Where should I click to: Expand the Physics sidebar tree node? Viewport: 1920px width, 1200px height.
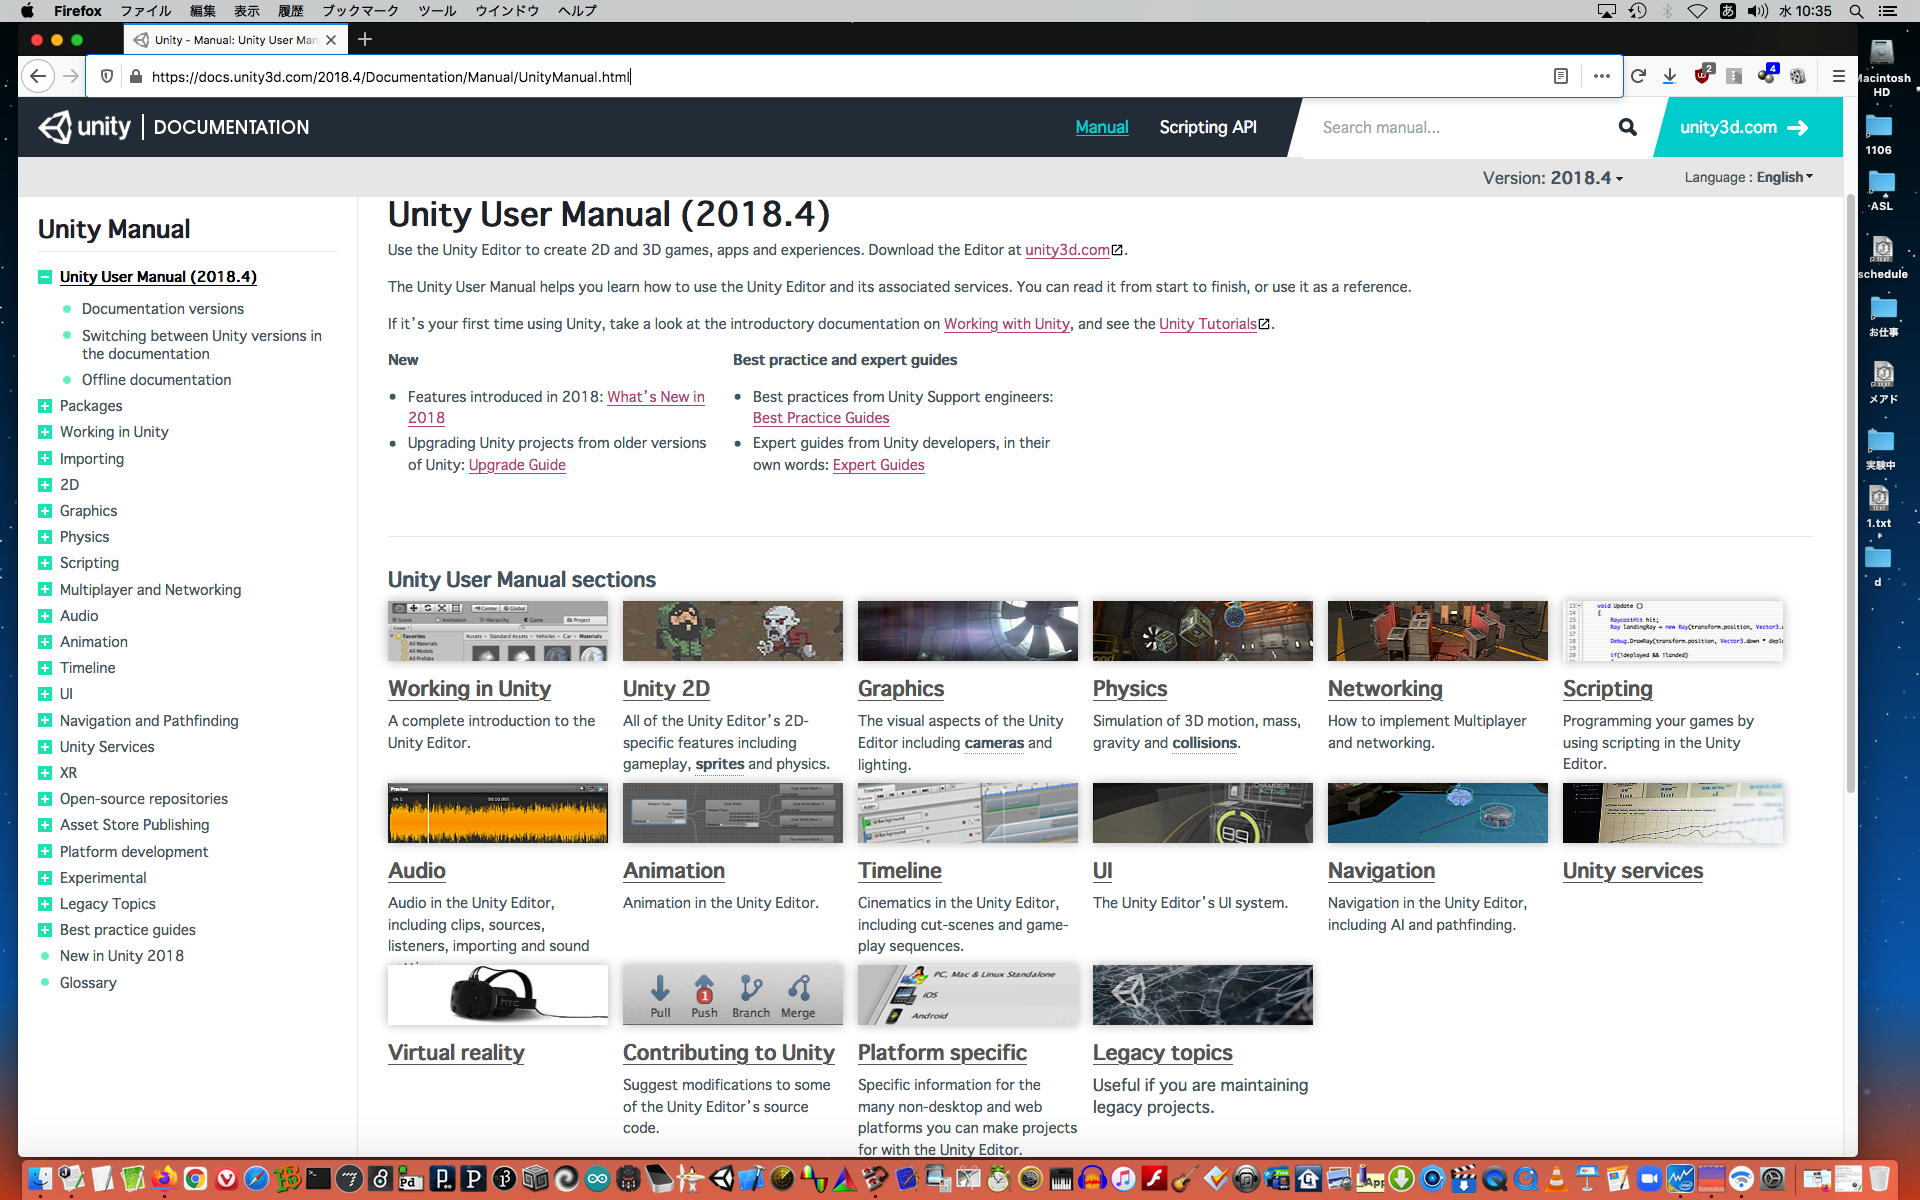pyautogui.click(x=44, y=537)
